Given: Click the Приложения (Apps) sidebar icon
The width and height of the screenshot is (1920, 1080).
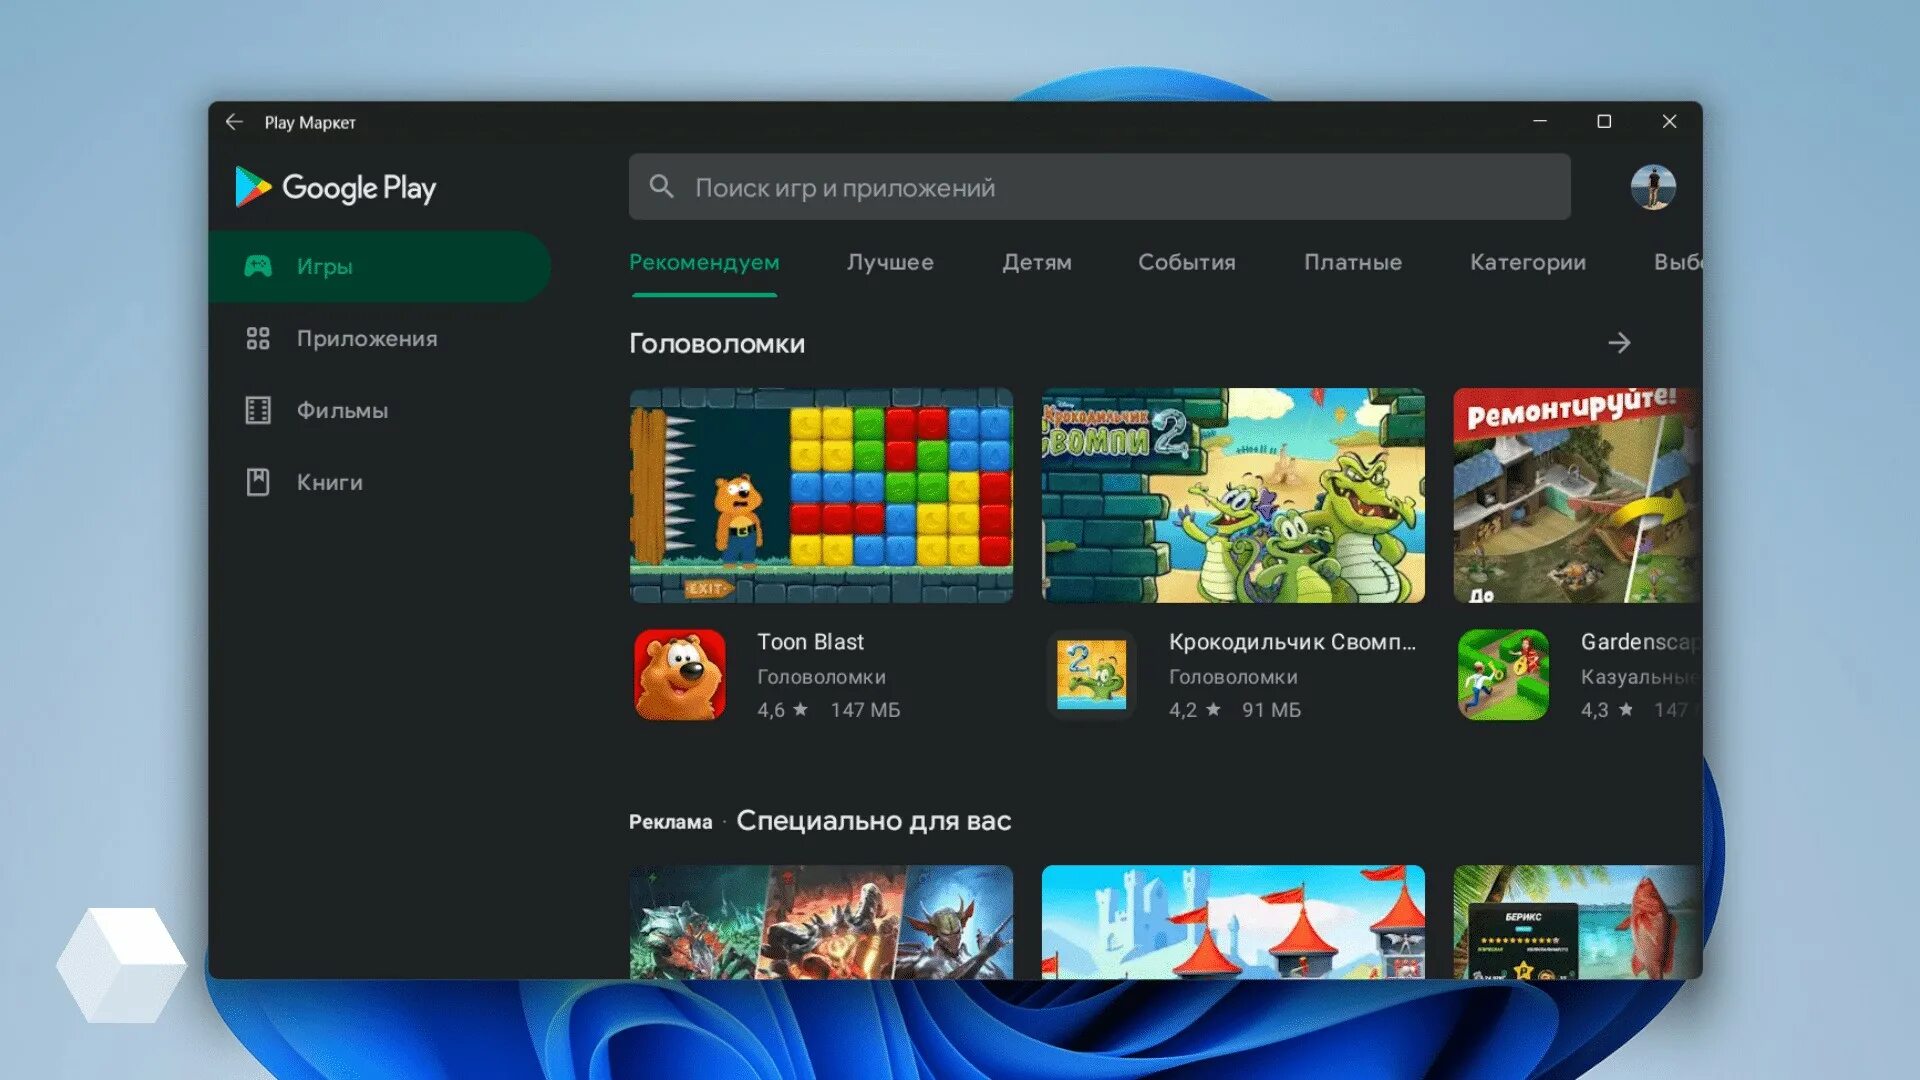Looking at the screenshot, I should click(x=257, y=338).
